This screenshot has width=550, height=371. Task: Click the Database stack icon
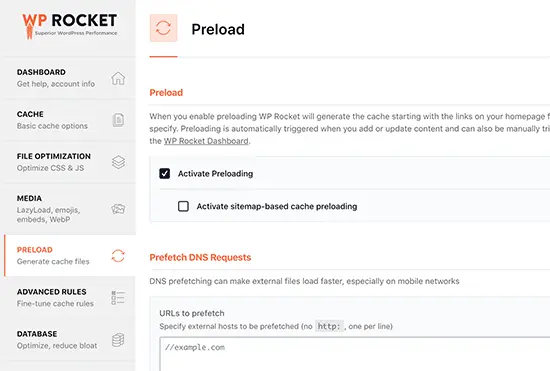pyautogui.click(x=118, y=340)
